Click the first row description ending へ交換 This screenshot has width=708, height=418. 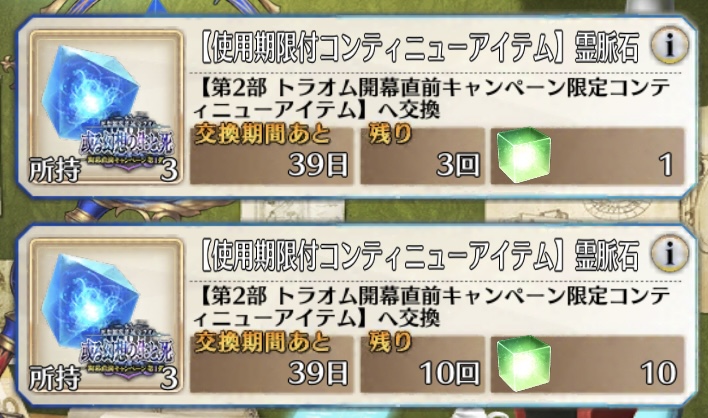click(x=431, y=98)
